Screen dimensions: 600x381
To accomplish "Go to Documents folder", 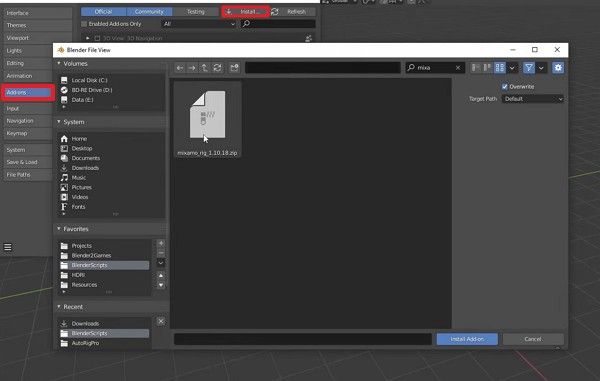I will [x=85, y=158].
